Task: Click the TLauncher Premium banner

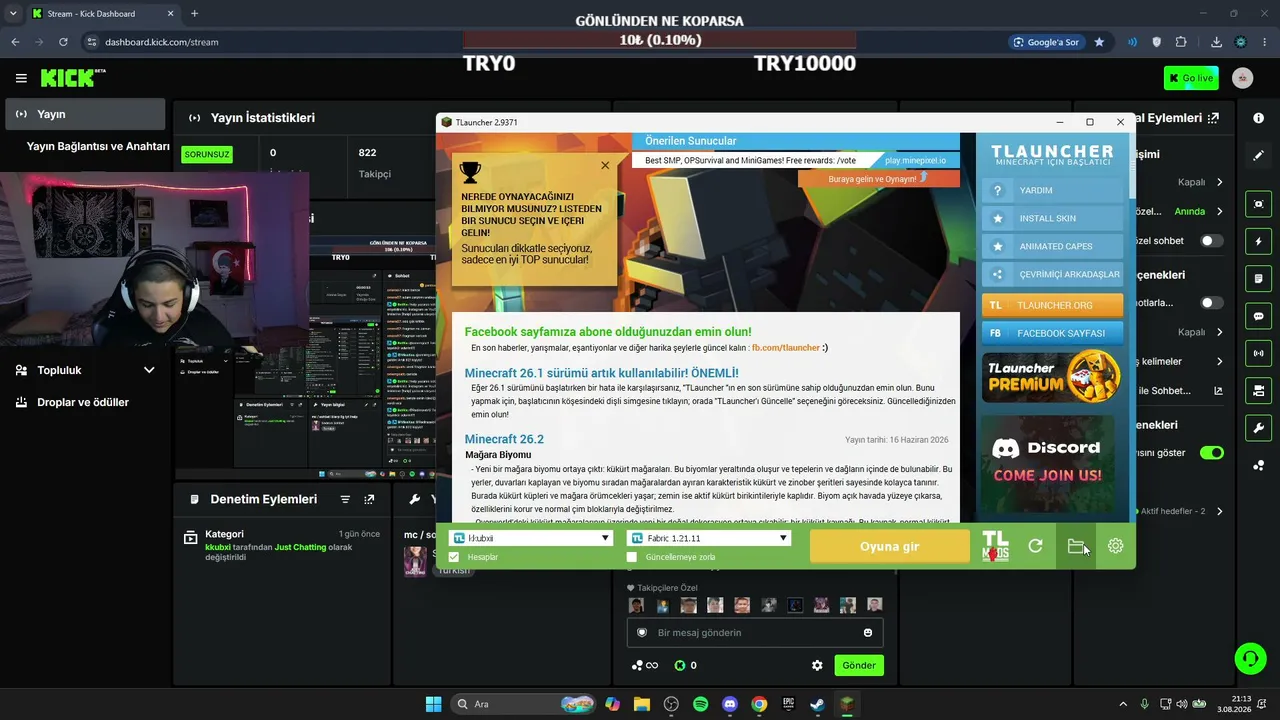Action: tap(1052, 377)
